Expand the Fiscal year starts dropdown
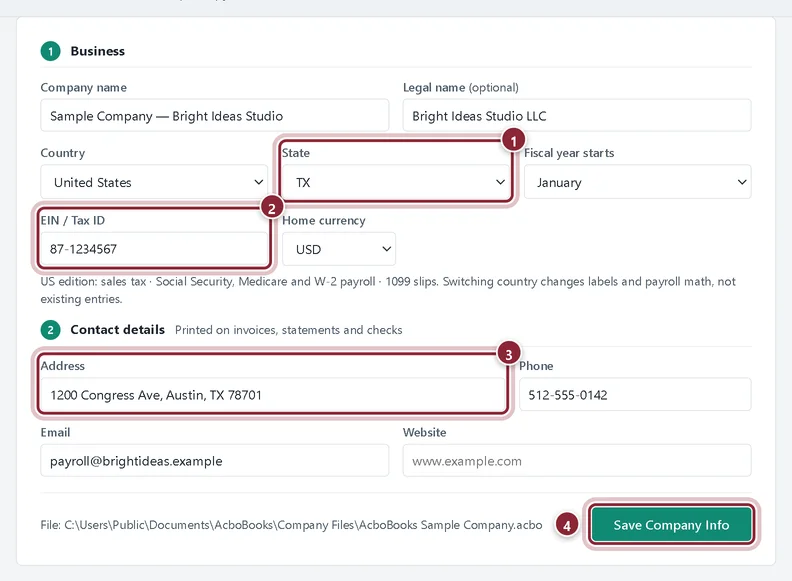This screenshot has width=792, height=581. point(637,182)
